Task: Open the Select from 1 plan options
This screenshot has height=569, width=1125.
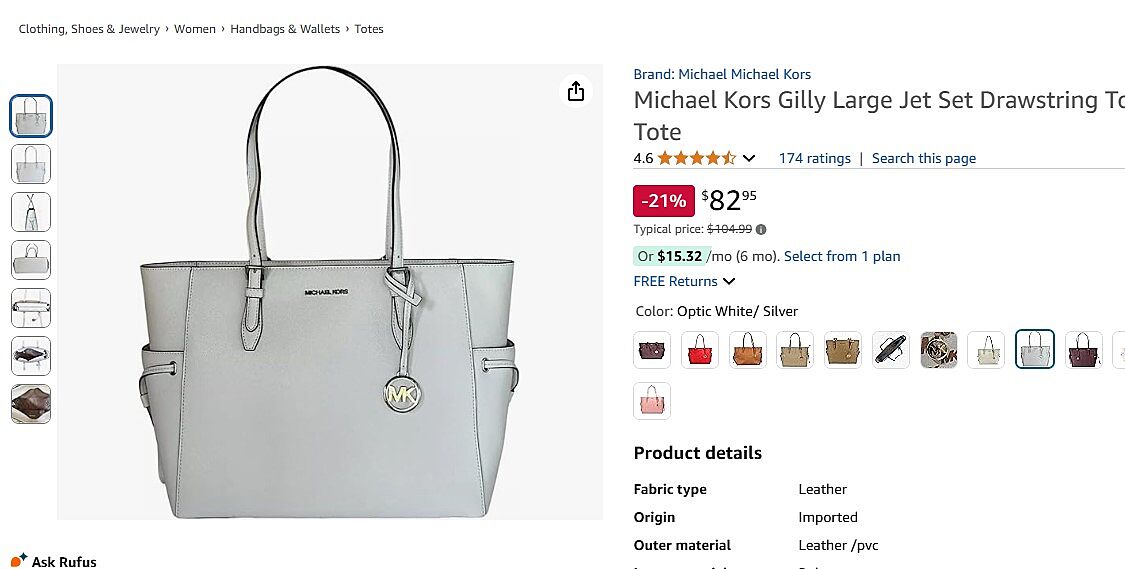Action: click(842, 256)
